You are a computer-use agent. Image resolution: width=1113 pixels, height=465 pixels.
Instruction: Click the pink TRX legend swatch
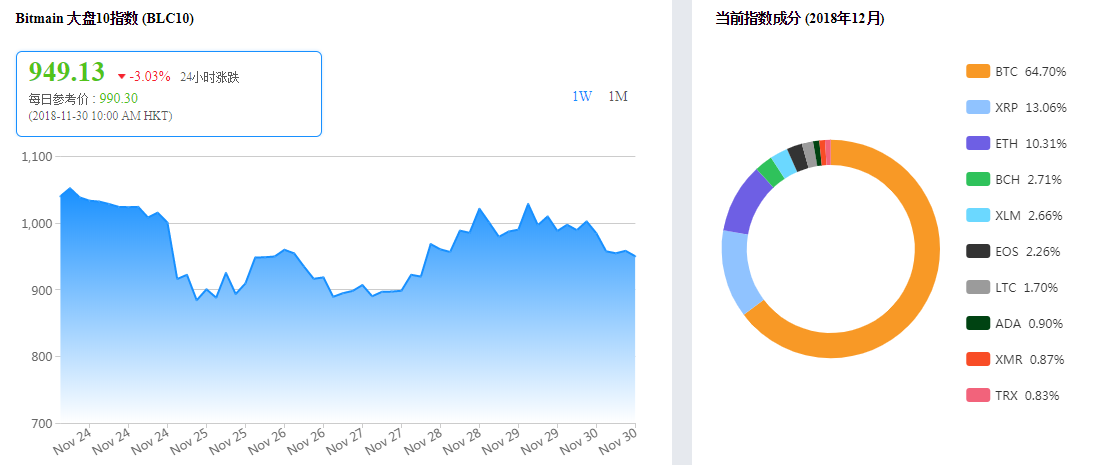pos(978,395)
